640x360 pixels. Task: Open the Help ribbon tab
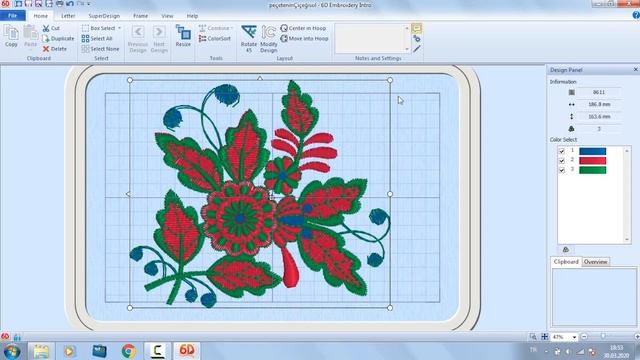coord(192,16)
